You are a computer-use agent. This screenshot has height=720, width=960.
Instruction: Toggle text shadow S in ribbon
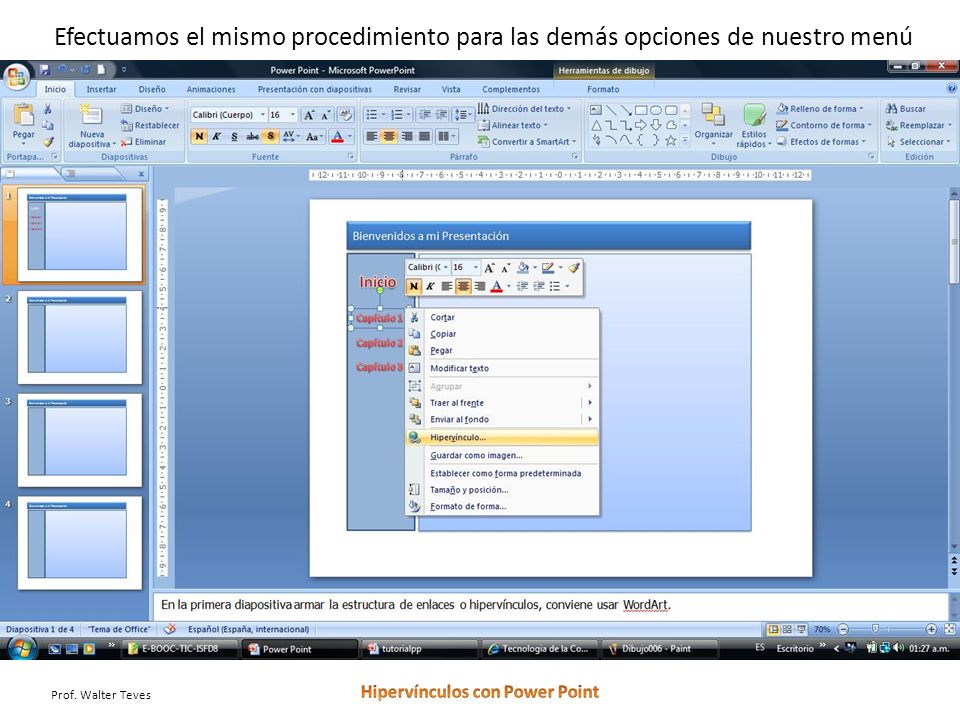tap(270, 137)
